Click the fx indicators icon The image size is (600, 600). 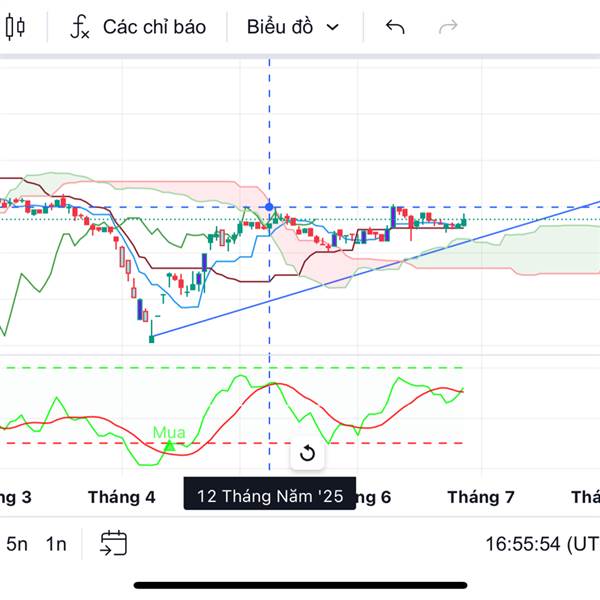coord(80,27)
